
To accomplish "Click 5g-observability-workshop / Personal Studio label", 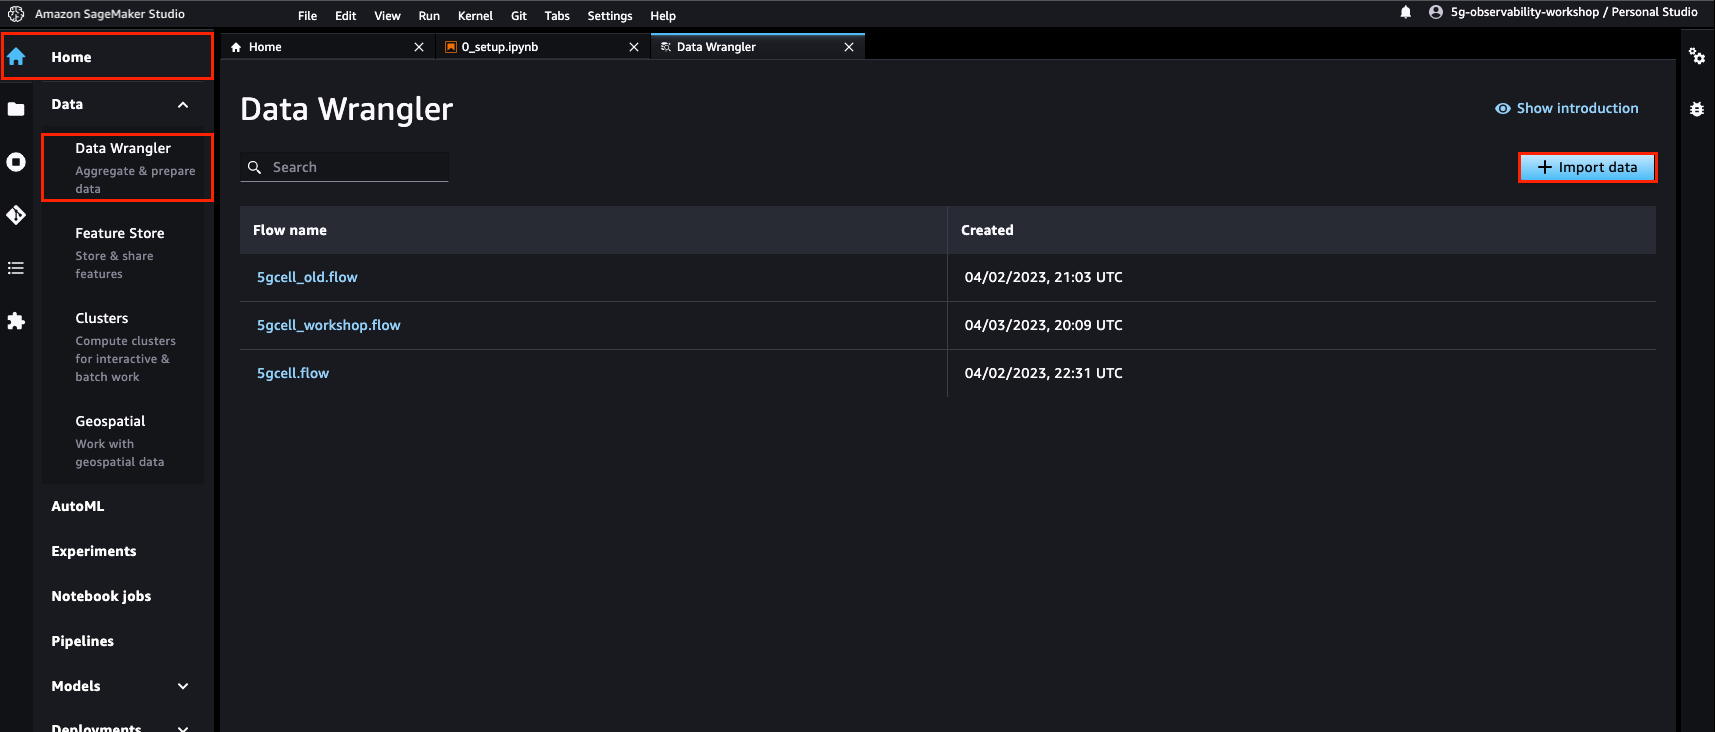I will [x=1574, y=12].
